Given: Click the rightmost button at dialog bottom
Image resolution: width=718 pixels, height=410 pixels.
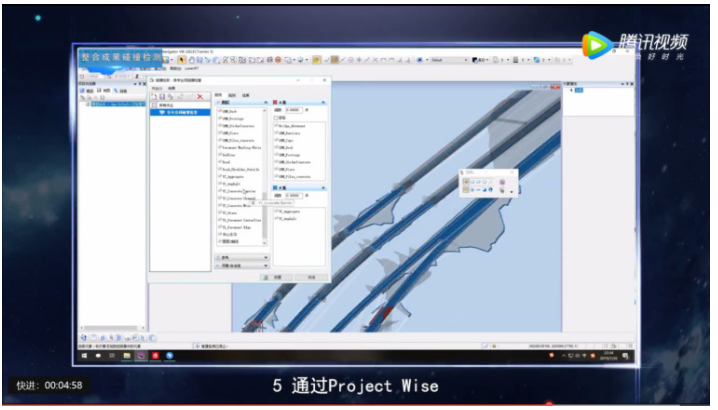Looking at the screenshot, I should tap(311, 277).
